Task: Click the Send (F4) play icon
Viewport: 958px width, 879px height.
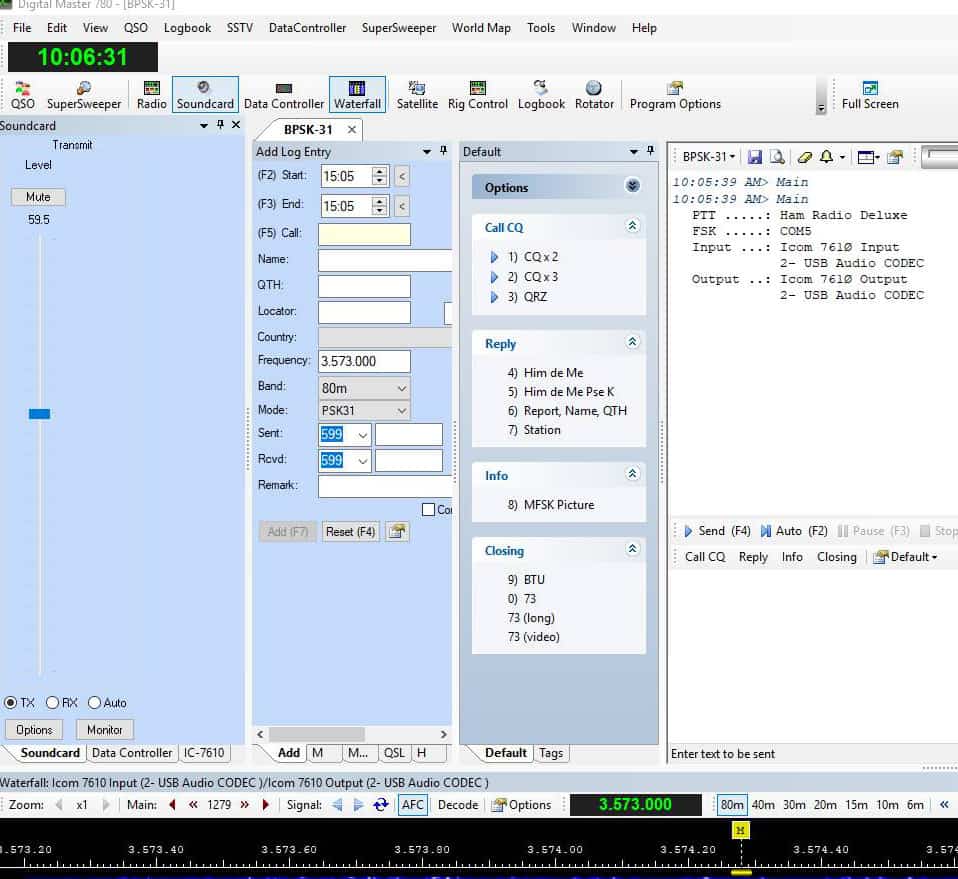Action: pos(688,531)
